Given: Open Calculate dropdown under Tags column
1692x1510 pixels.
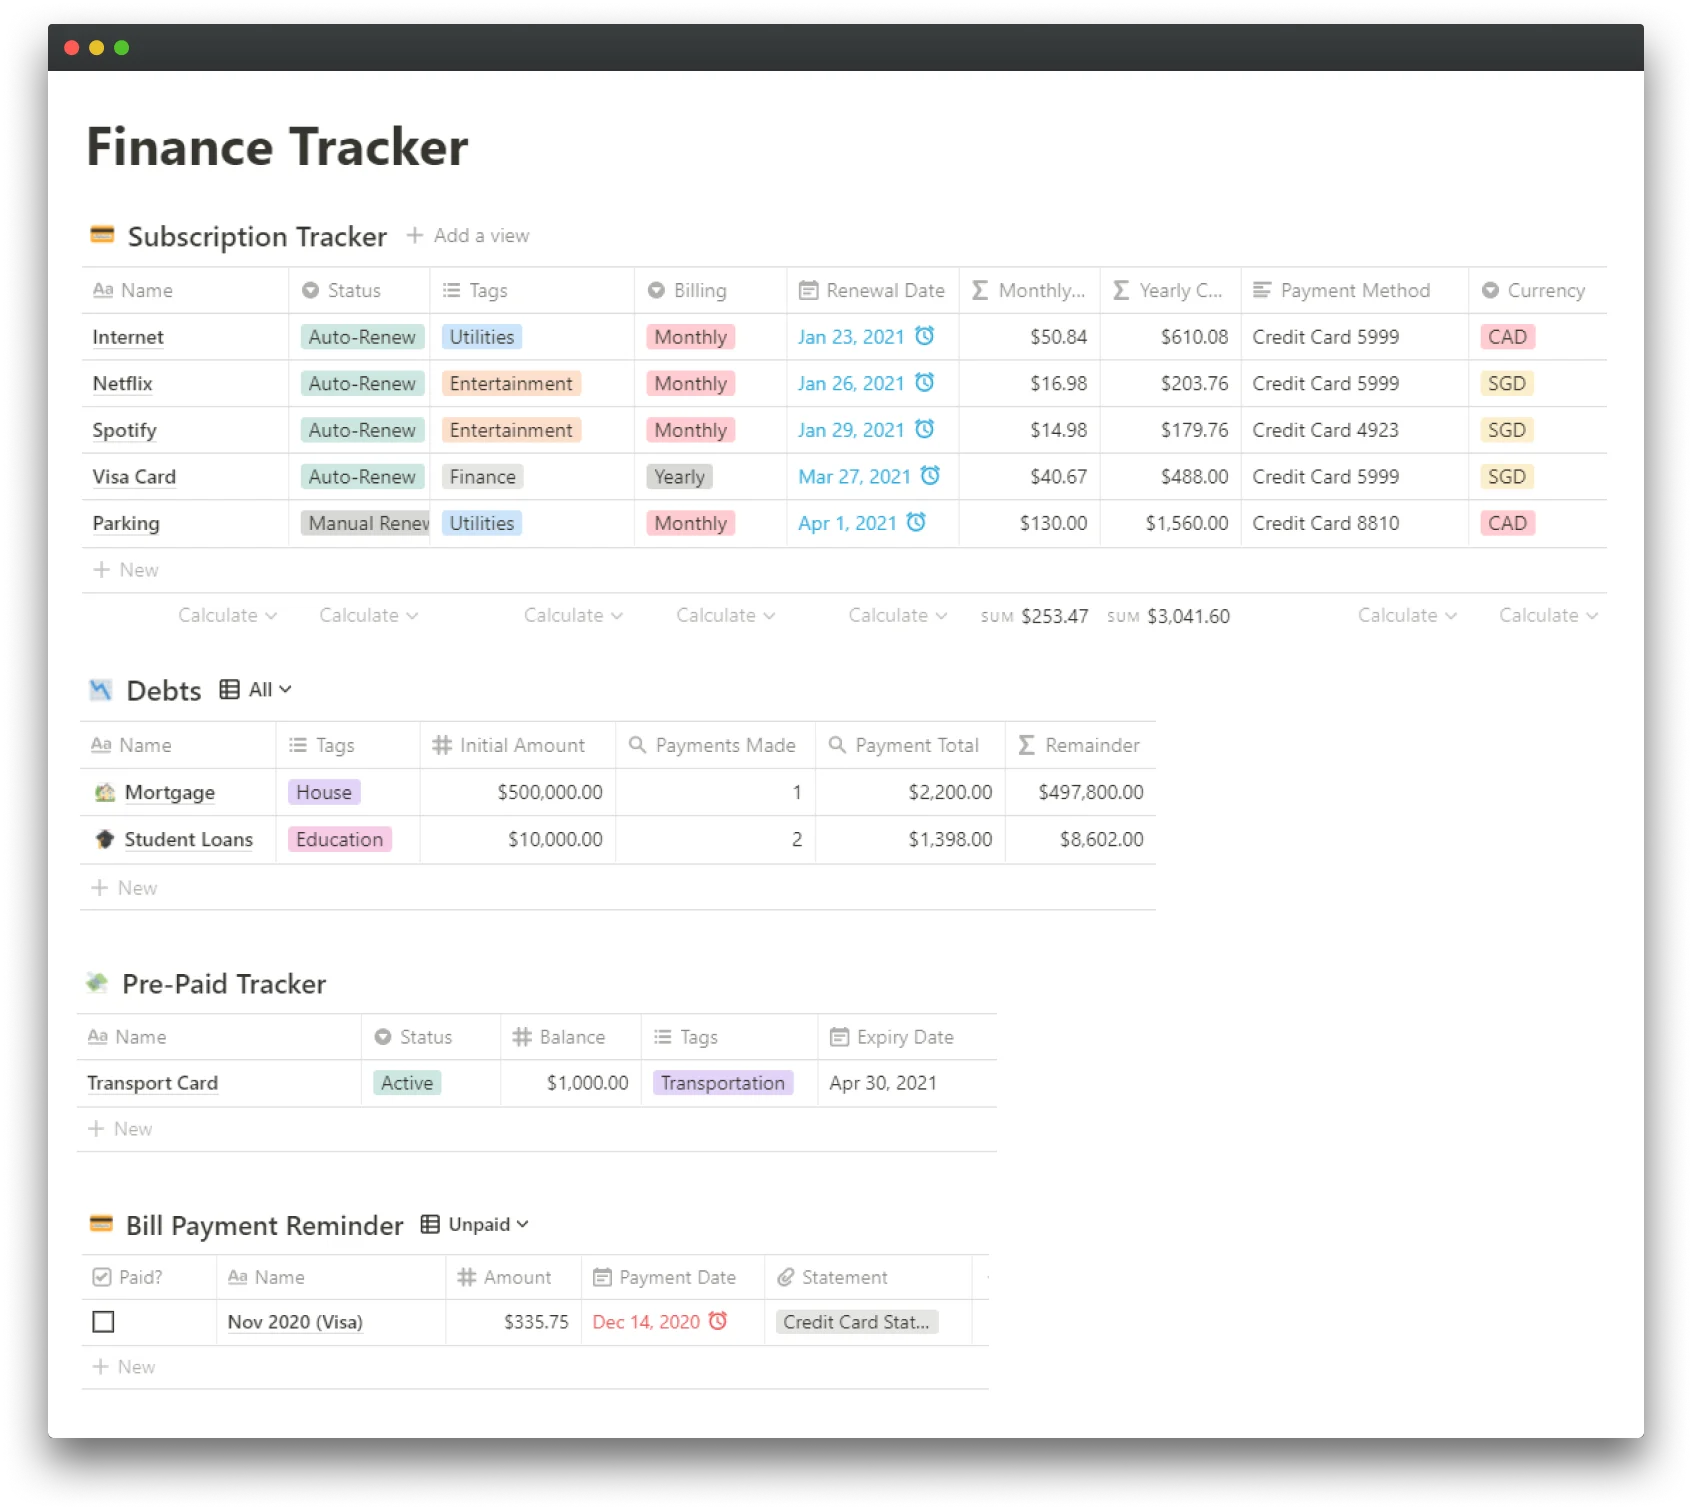Looking at the screenshot, I should (x=573, y=615).
